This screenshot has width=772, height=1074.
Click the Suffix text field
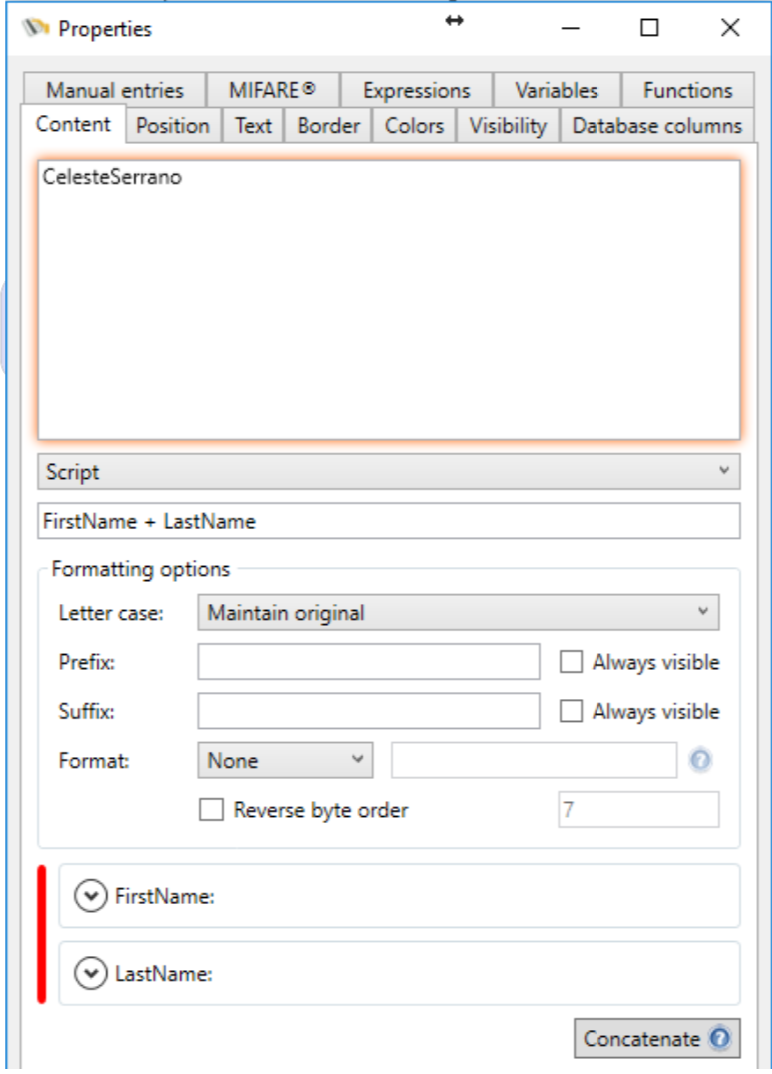click(369, 711)
